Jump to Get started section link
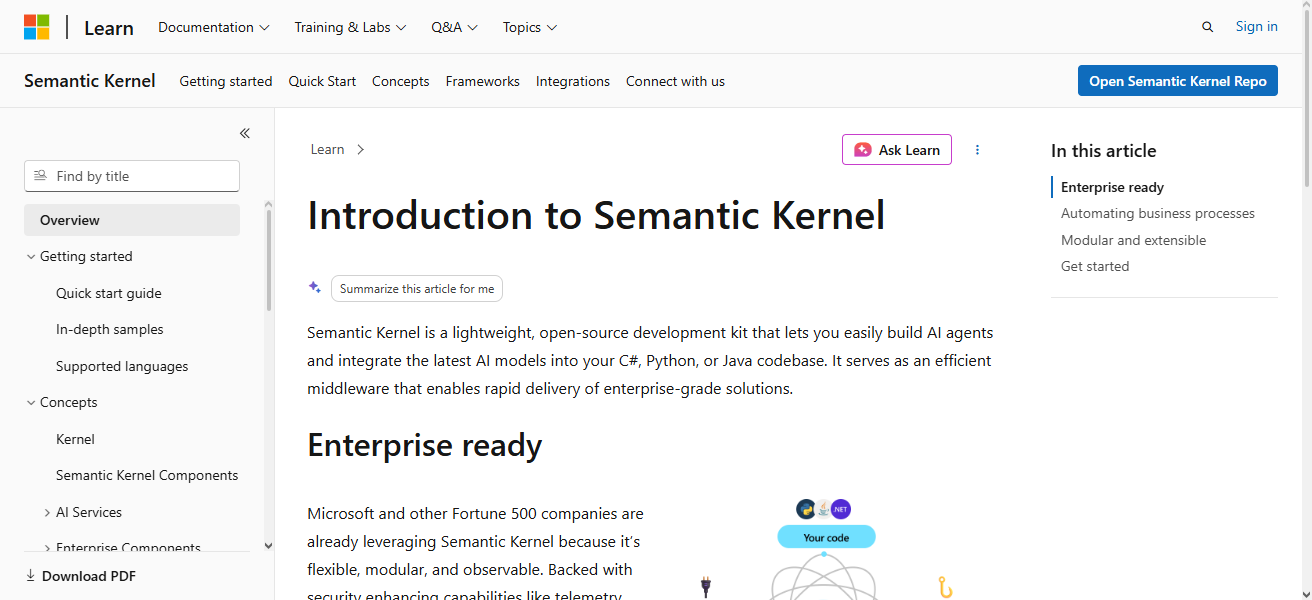This screenshot has width=1312, height=600. [x=1095, y=266]
